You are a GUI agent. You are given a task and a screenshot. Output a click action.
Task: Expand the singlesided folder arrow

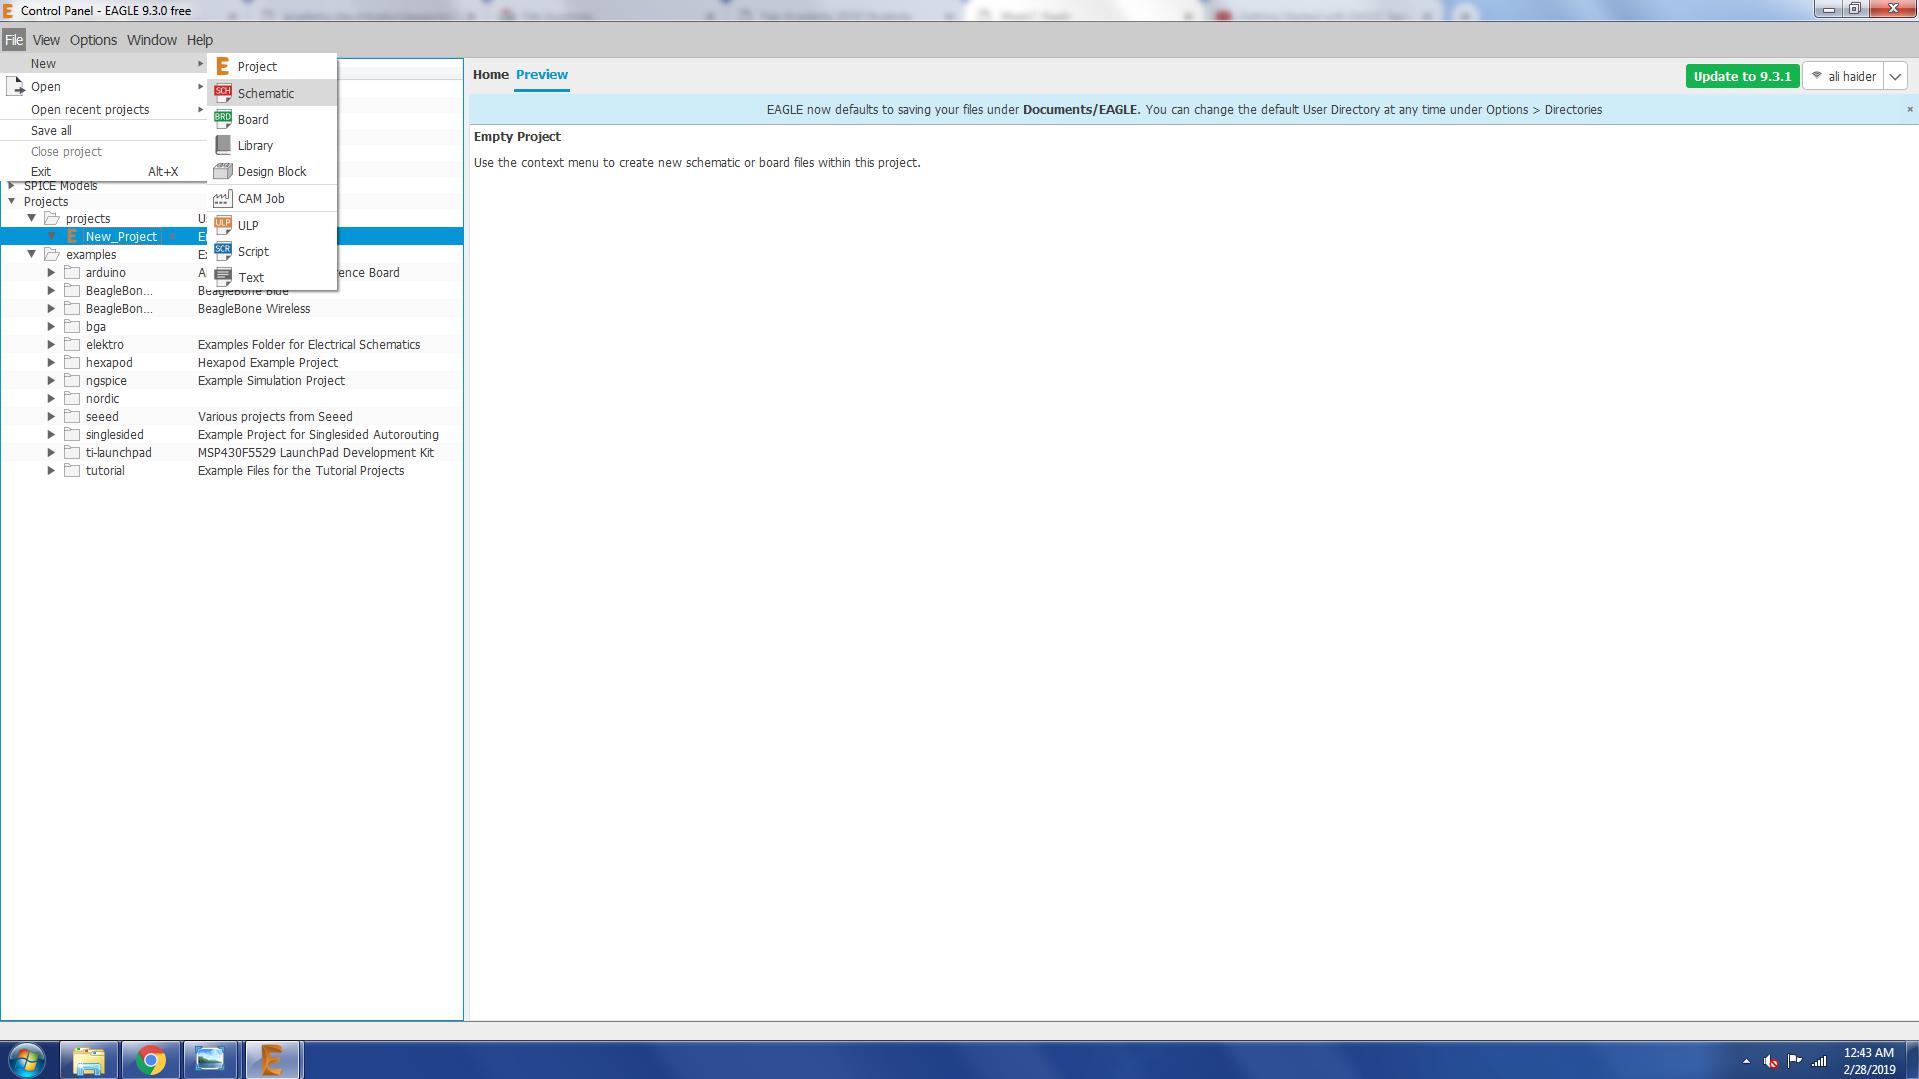(x=52, y=434)
